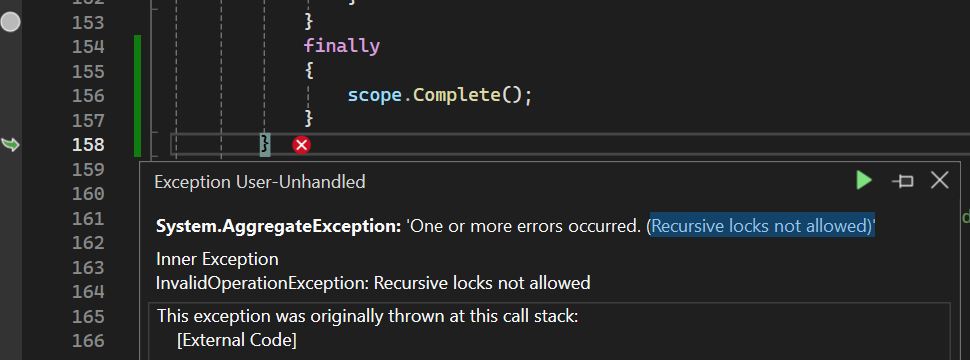Click the red exception error icon
The image size is (970, 360).
301,145
